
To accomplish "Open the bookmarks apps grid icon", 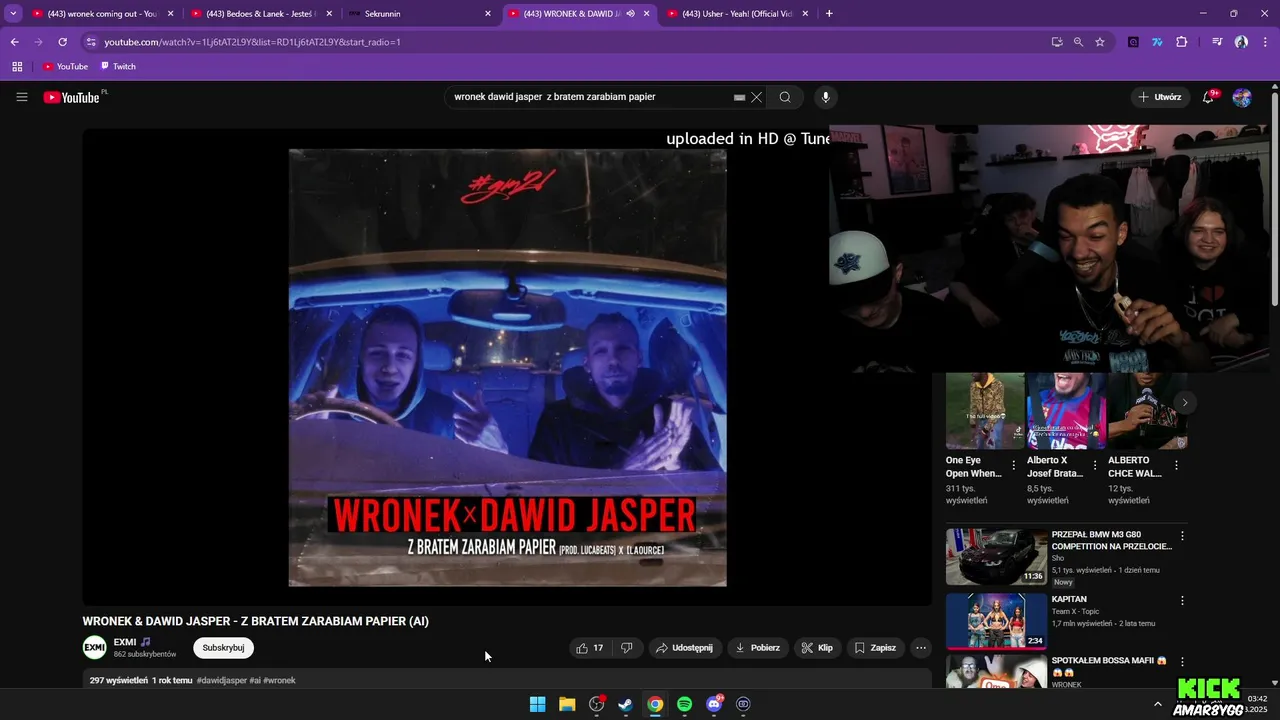I will point(17,66).
